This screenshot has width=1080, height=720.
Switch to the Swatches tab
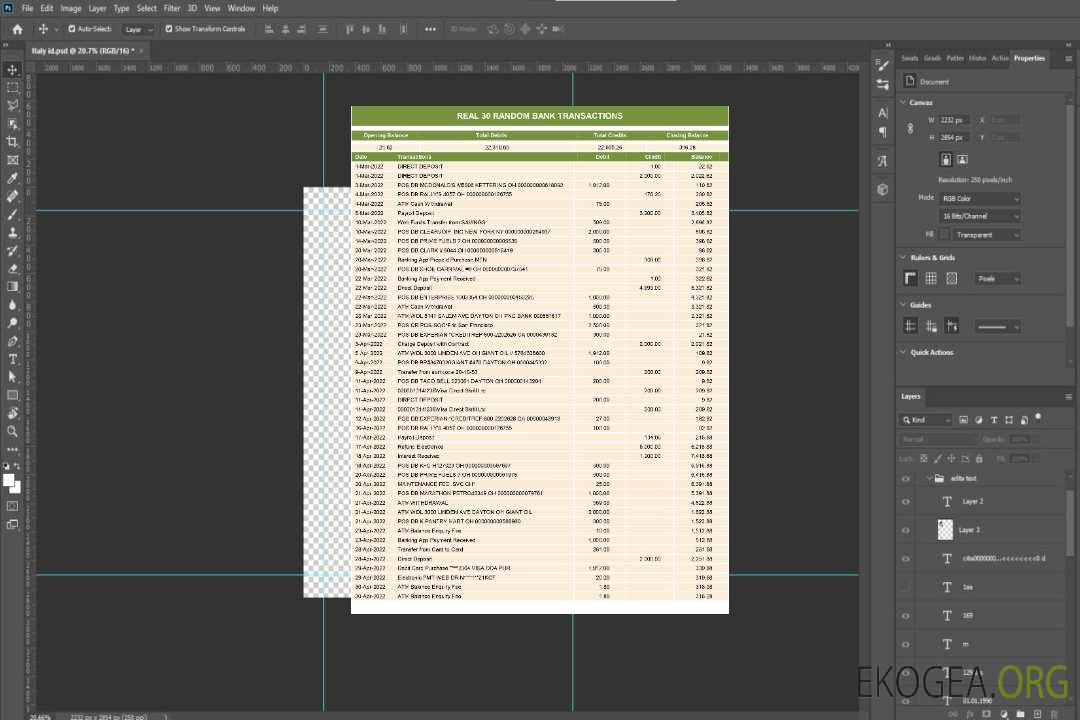pyautogui.click(x=909, y=58)
